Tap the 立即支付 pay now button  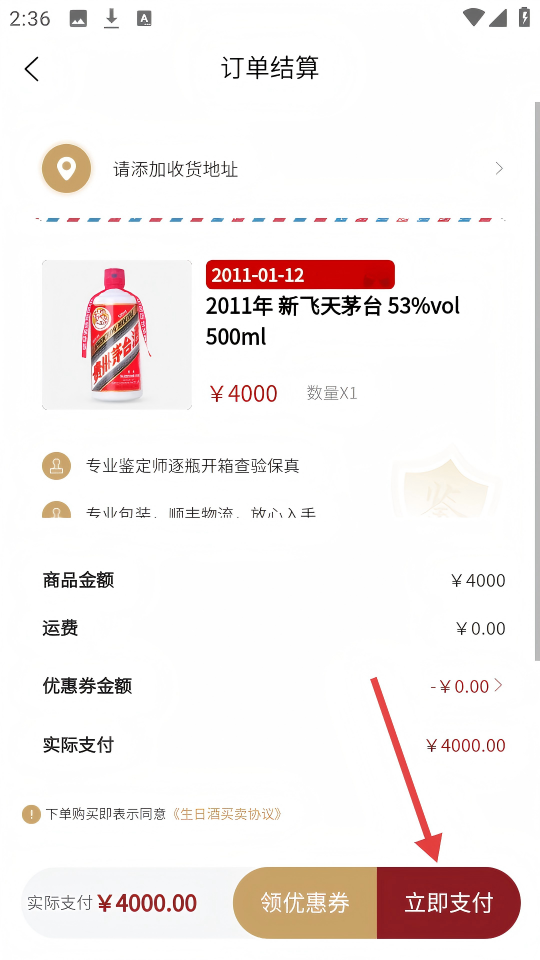click(x=449, y=902)
